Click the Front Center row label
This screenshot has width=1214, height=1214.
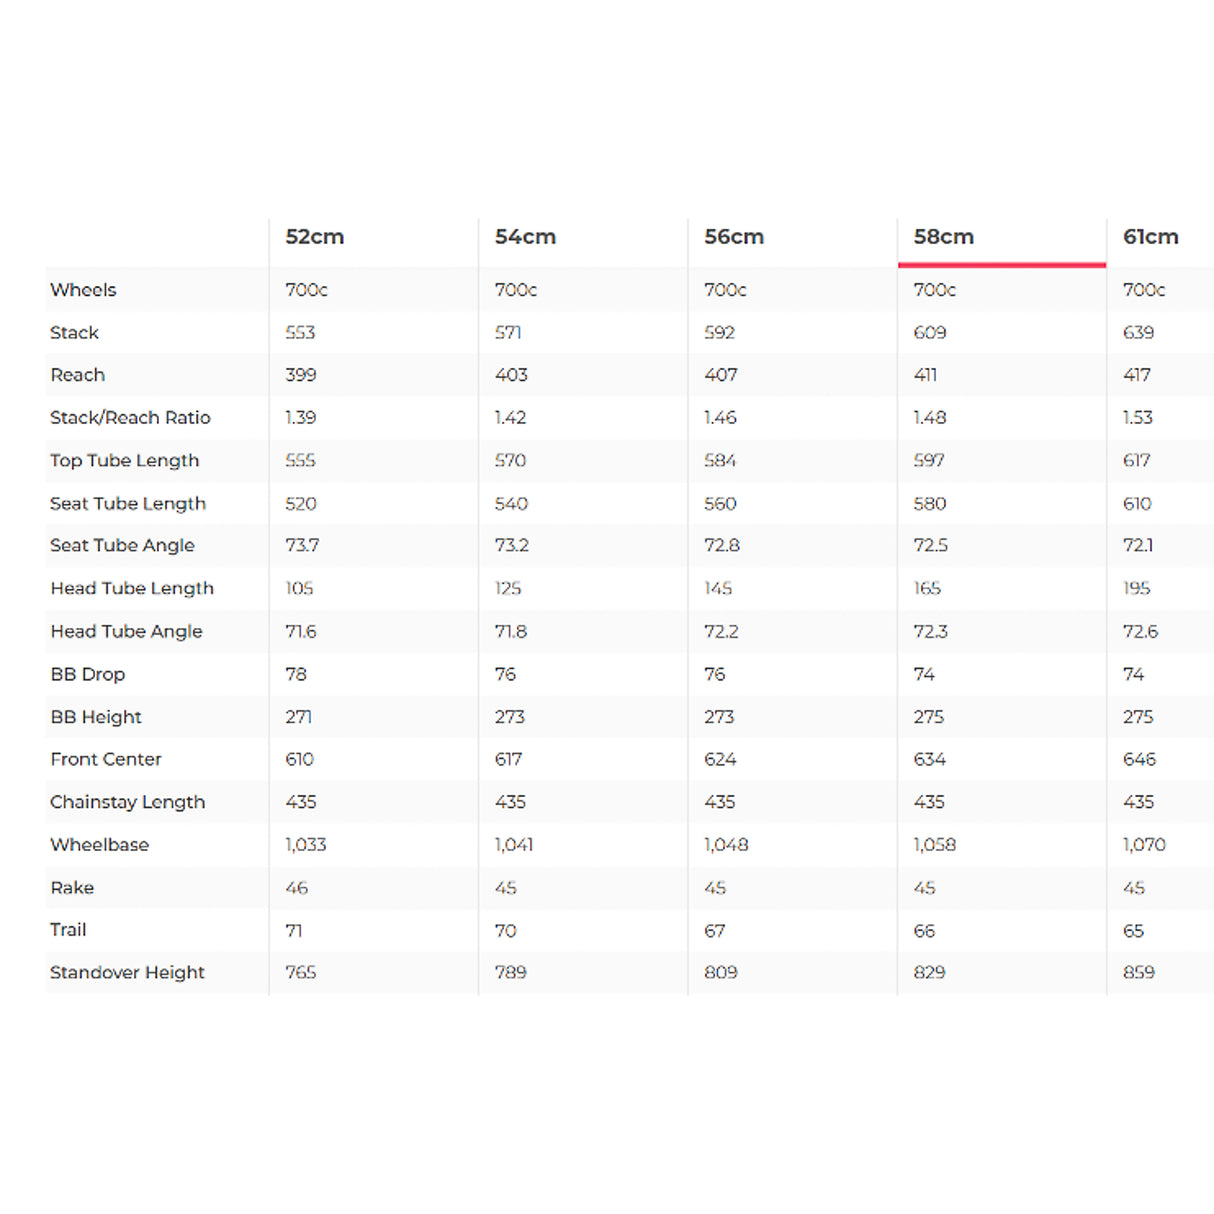click(105, 760)
